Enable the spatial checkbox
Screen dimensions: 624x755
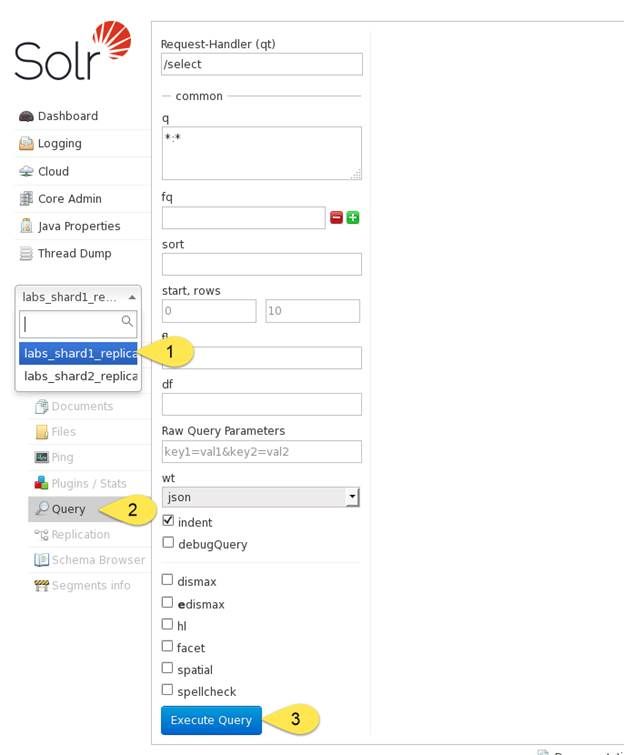point(167,668)
